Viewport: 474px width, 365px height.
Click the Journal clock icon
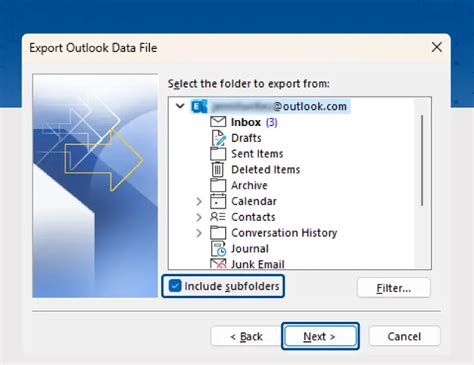pos(219,248)
